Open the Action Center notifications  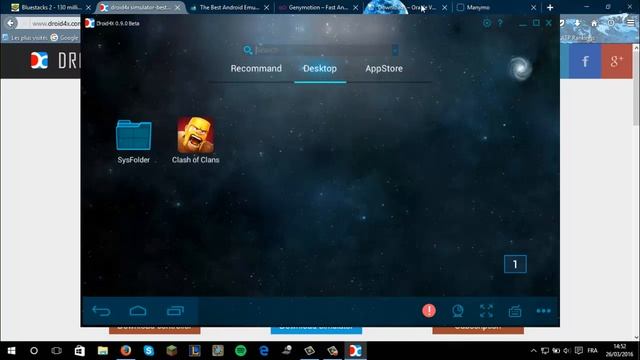click(x=578, y=351)
